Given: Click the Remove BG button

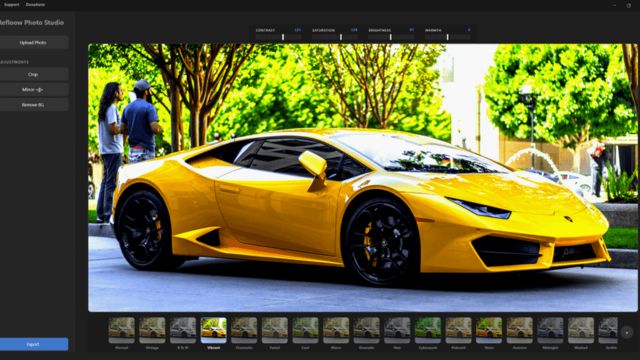Looking at the screenshot, I should [33, 104].
